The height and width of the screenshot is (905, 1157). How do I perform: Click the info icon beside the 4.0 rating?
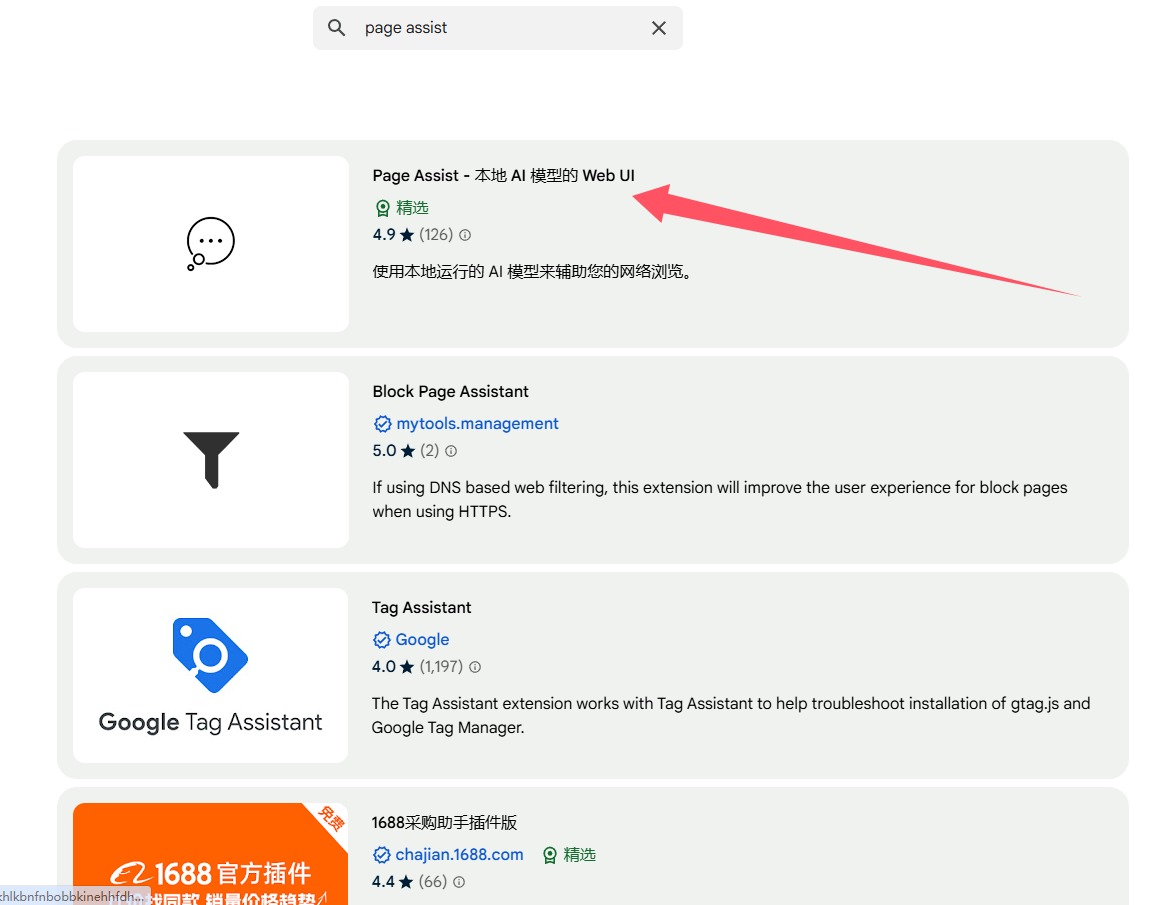(x=475, y=667)
